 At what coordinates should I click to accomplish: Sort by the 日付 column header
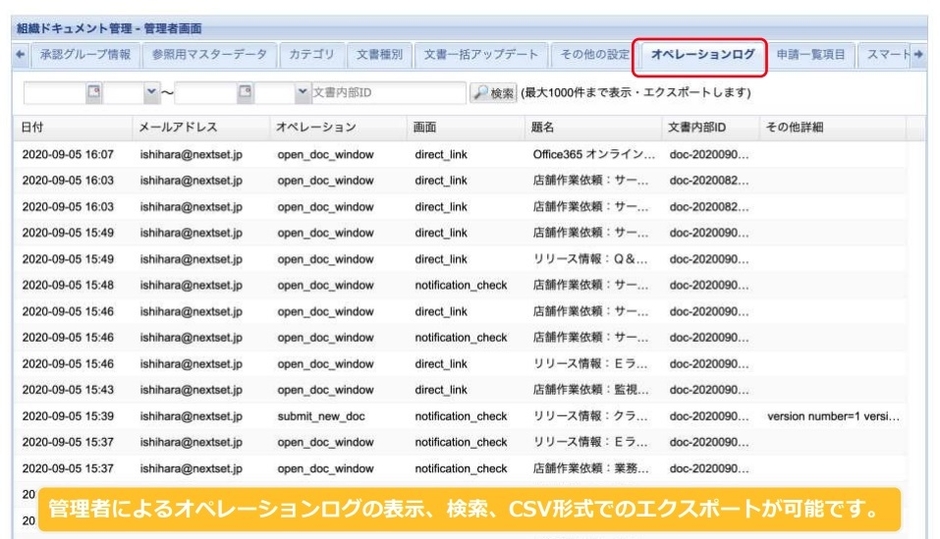coord(73,127)
